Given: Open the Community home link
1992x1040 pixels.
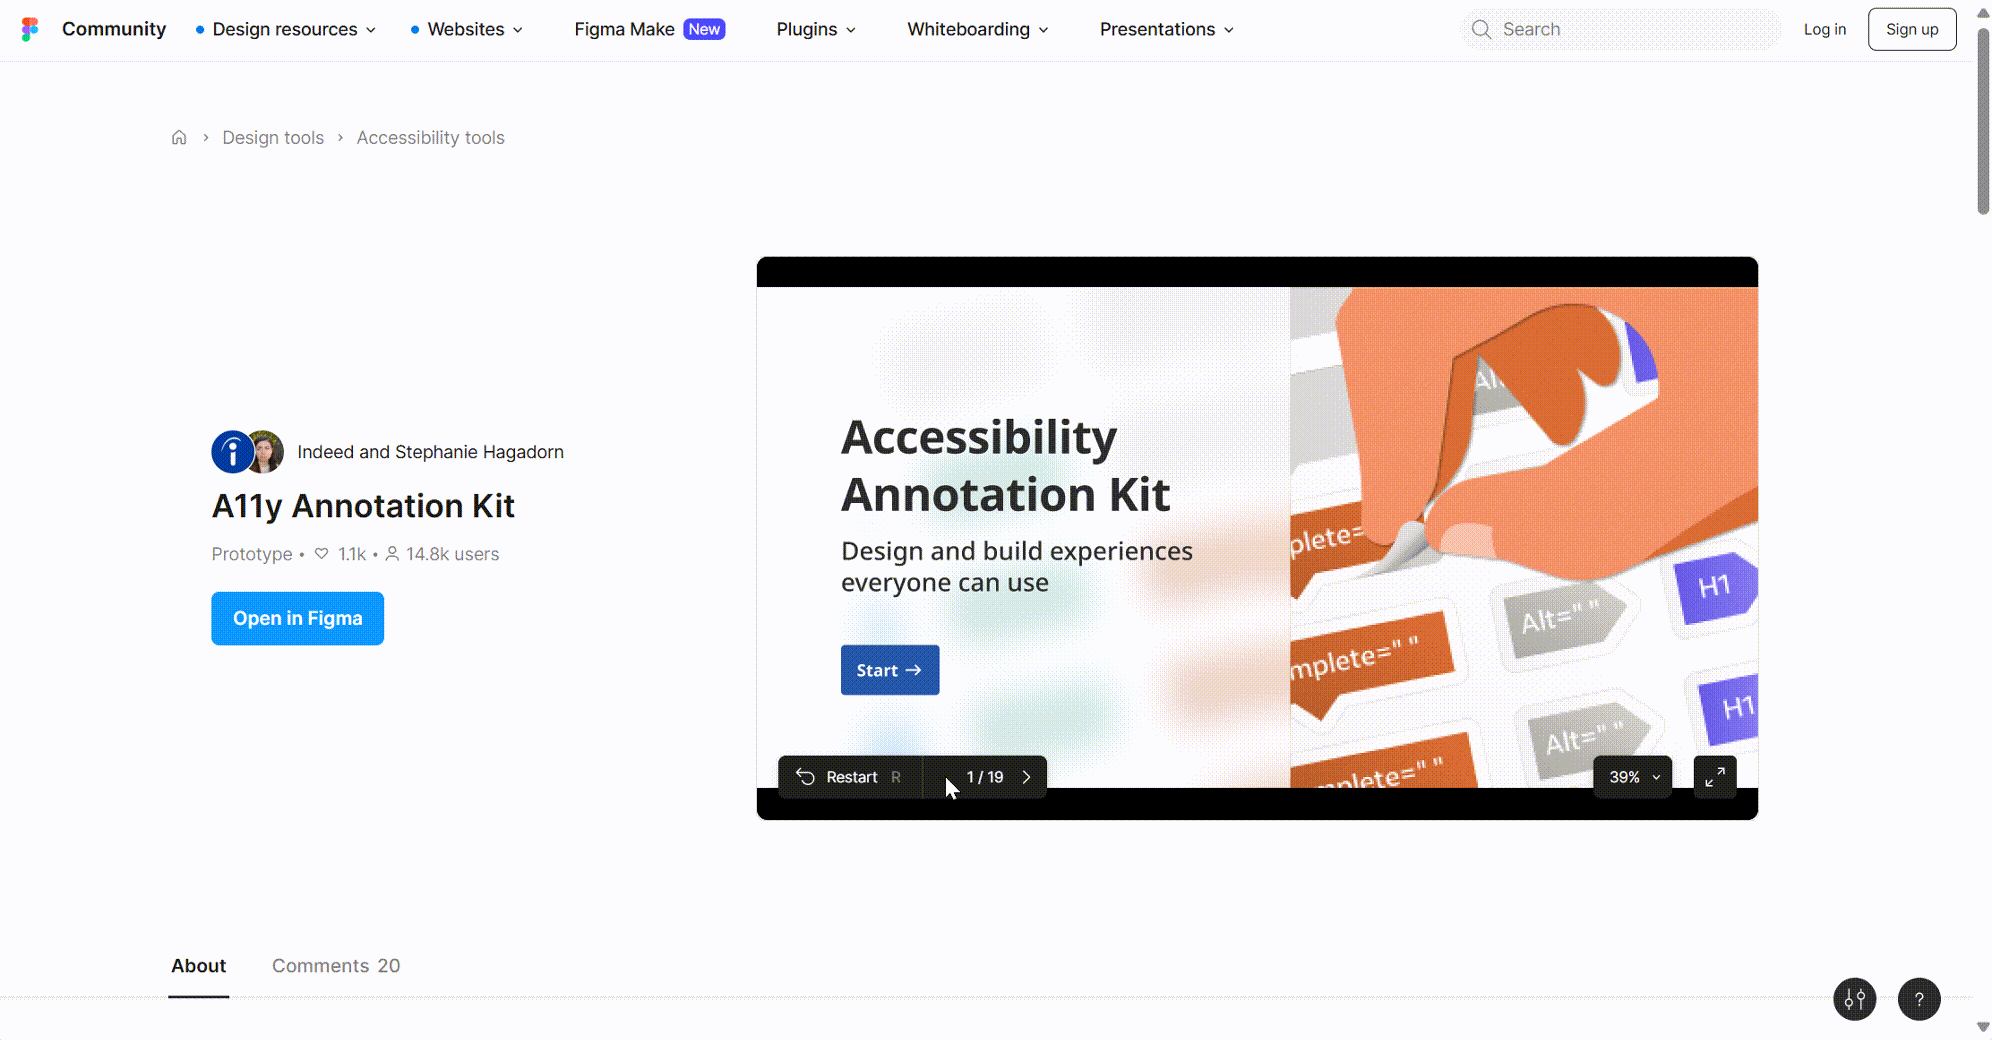Looking at the screenshot, I should [x=114, y=29].
